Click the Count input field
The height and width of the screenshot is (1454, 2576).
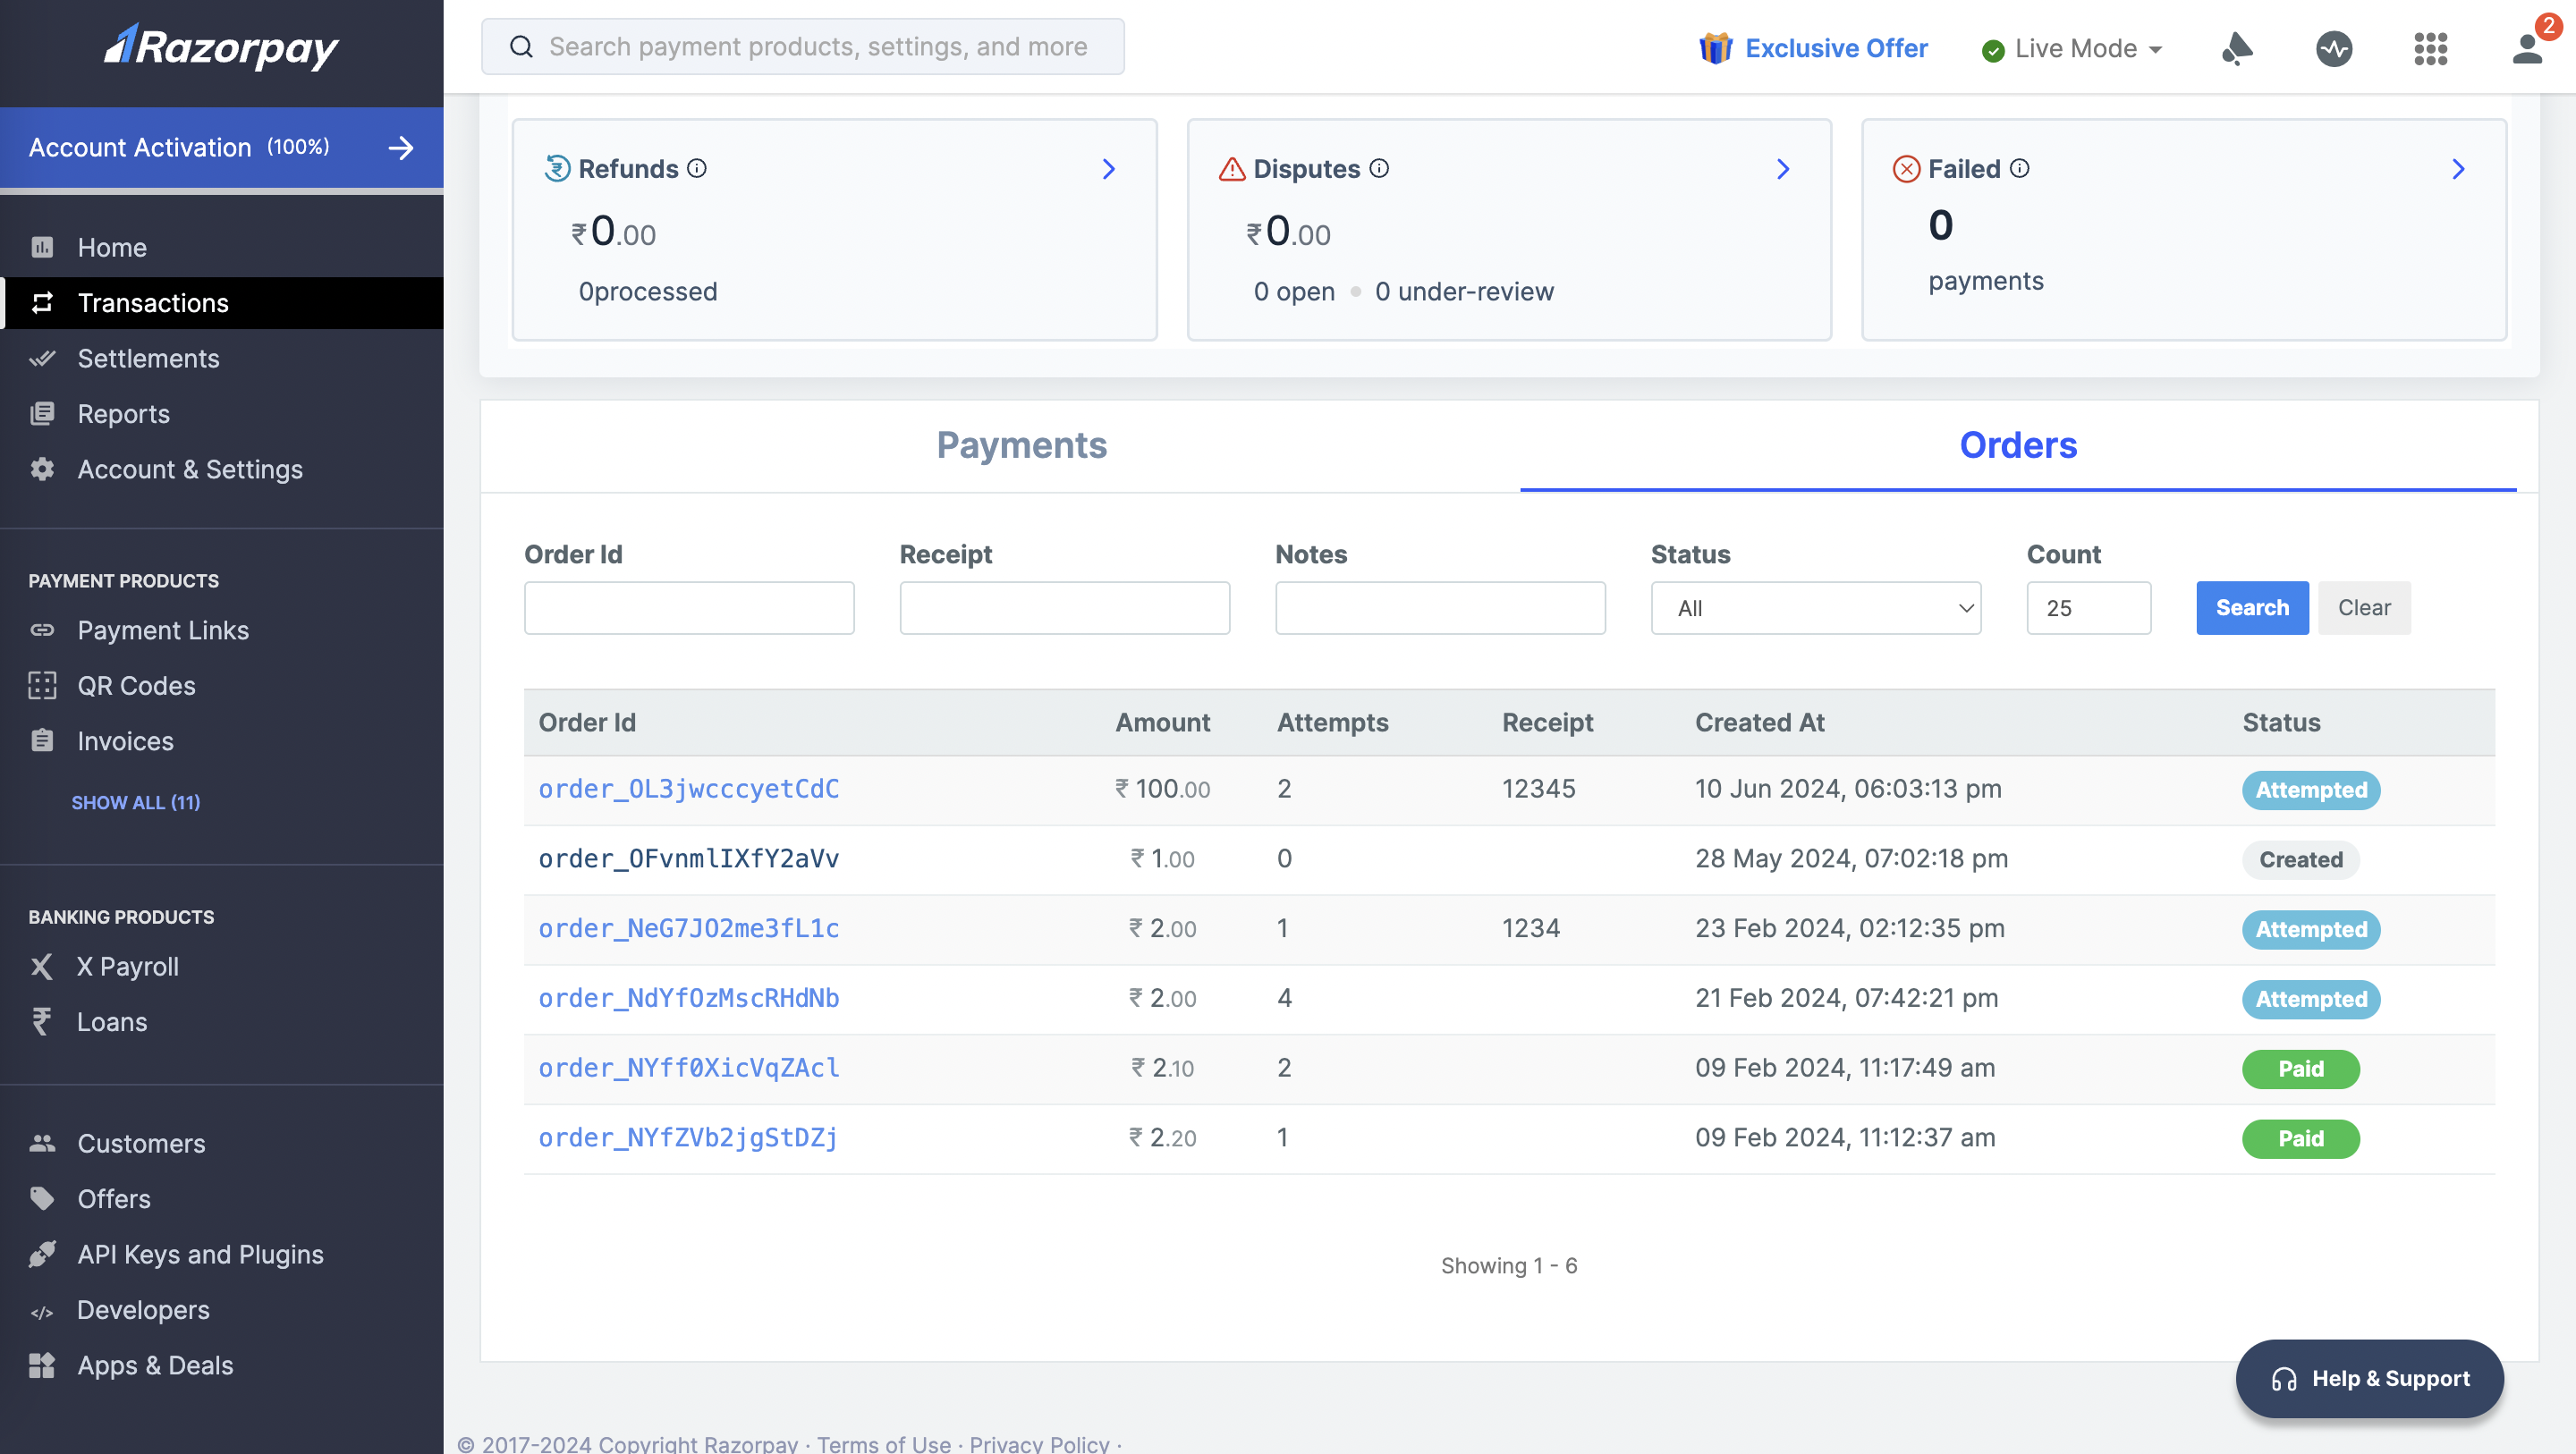2088,608
